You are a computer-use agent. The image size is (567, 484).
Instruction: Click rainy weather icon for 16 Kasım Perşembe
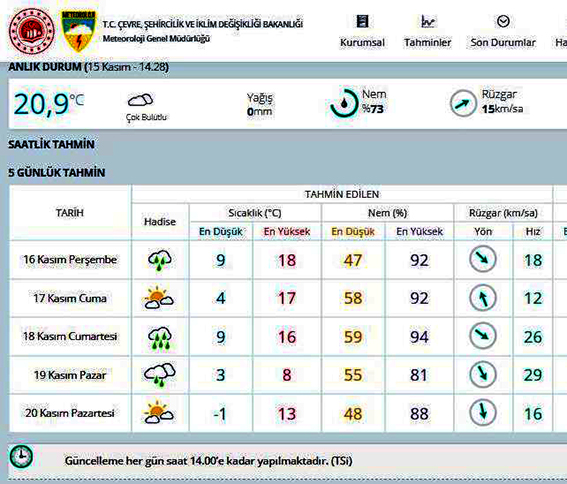coord(160,260)
